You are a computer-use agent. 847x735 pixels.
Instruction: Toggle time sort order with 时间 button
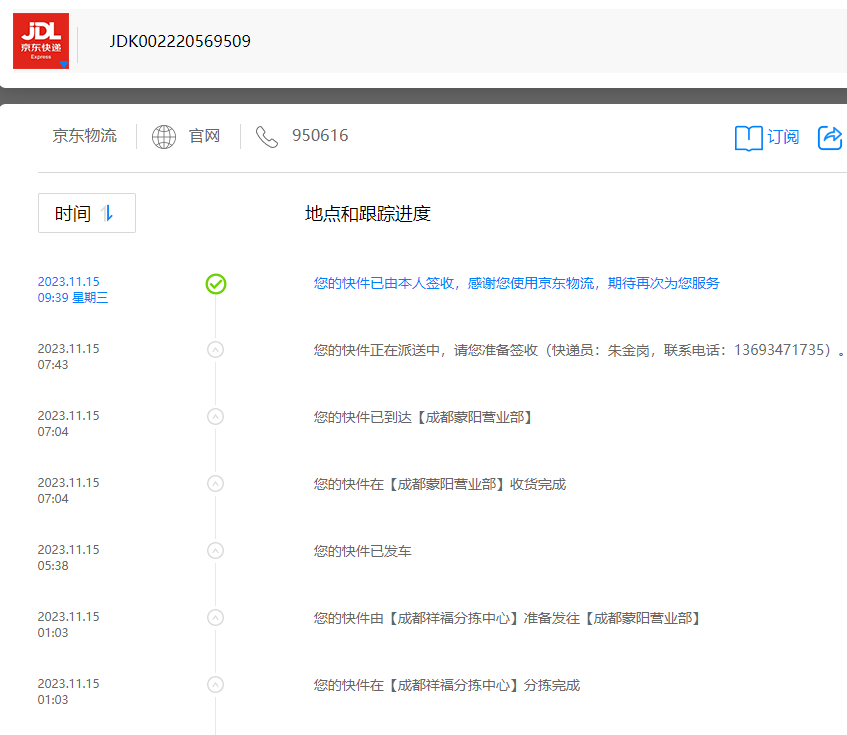86,213
